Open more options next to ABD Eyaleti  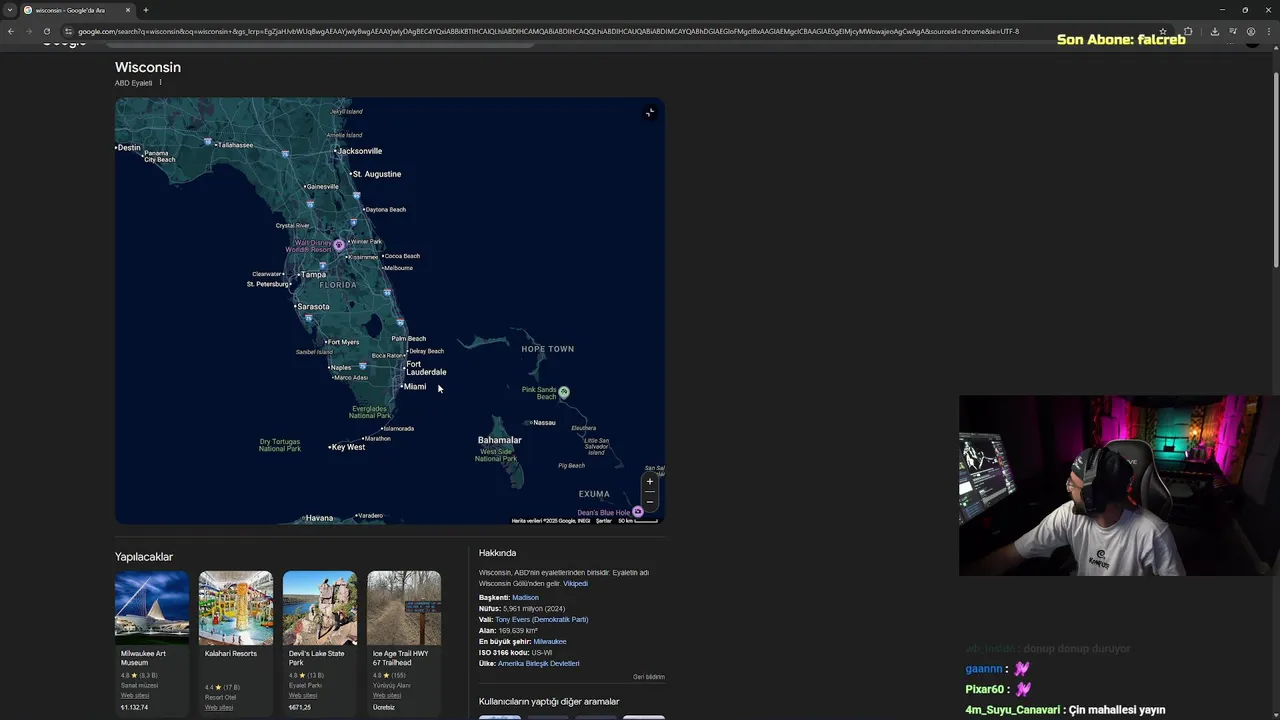coord(160,83)
